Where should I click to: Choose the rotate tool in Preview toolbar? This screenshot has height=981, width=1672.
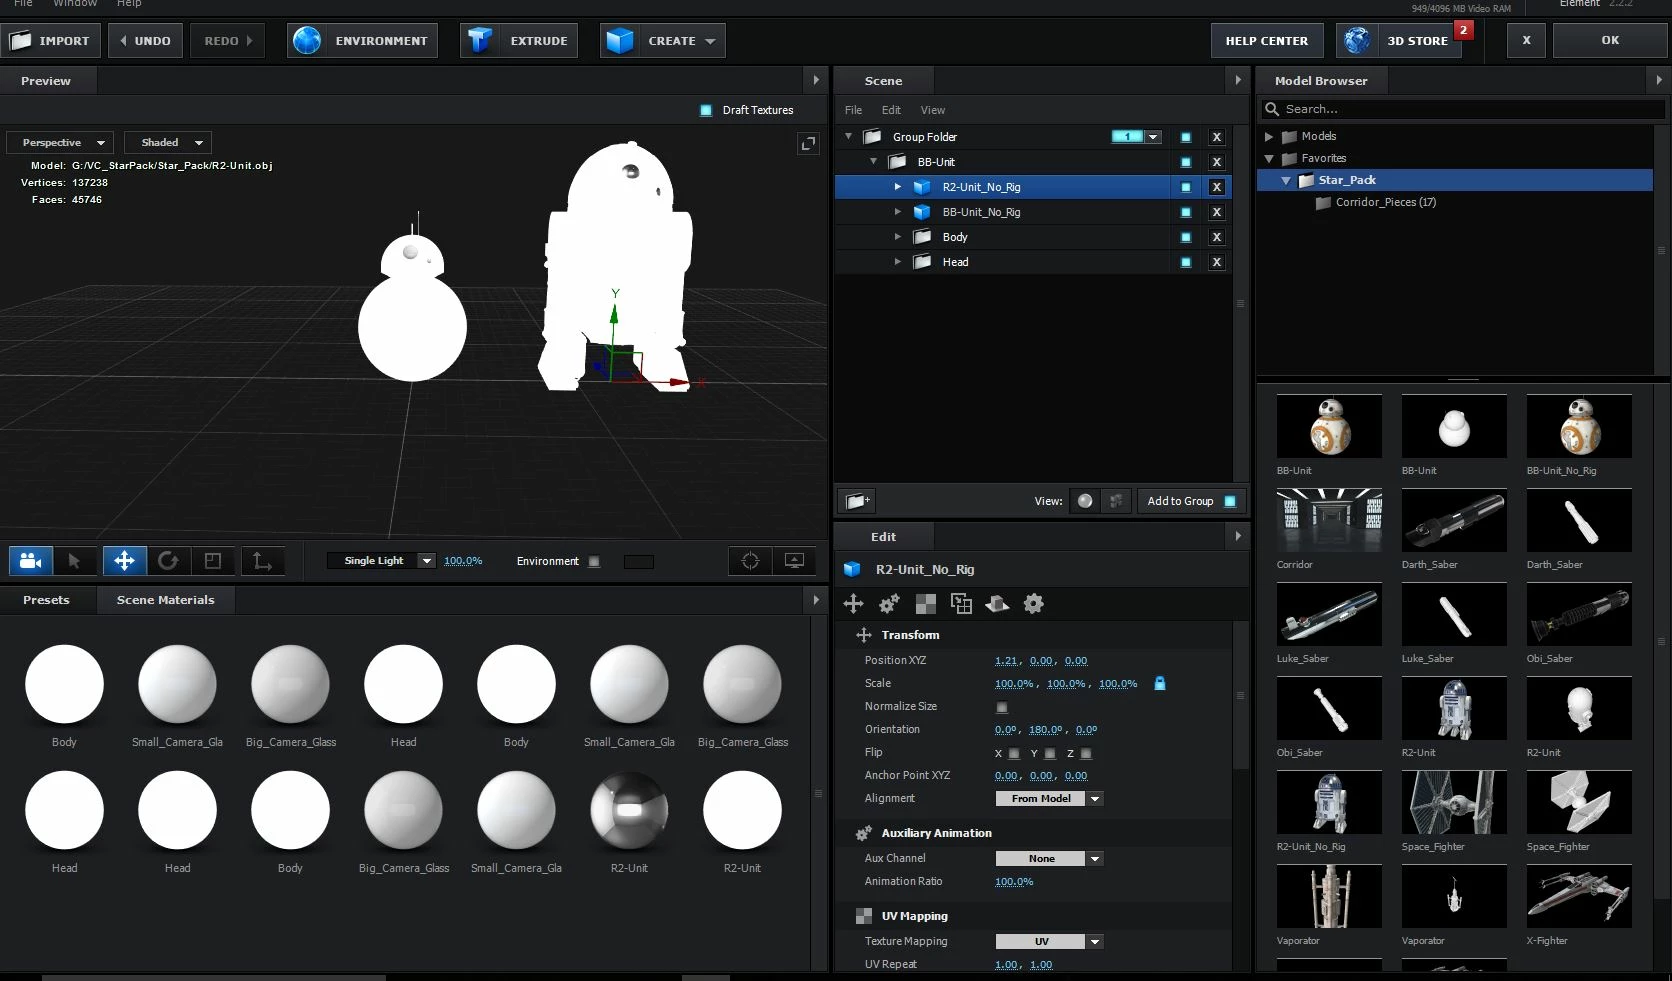coord(168,561)
